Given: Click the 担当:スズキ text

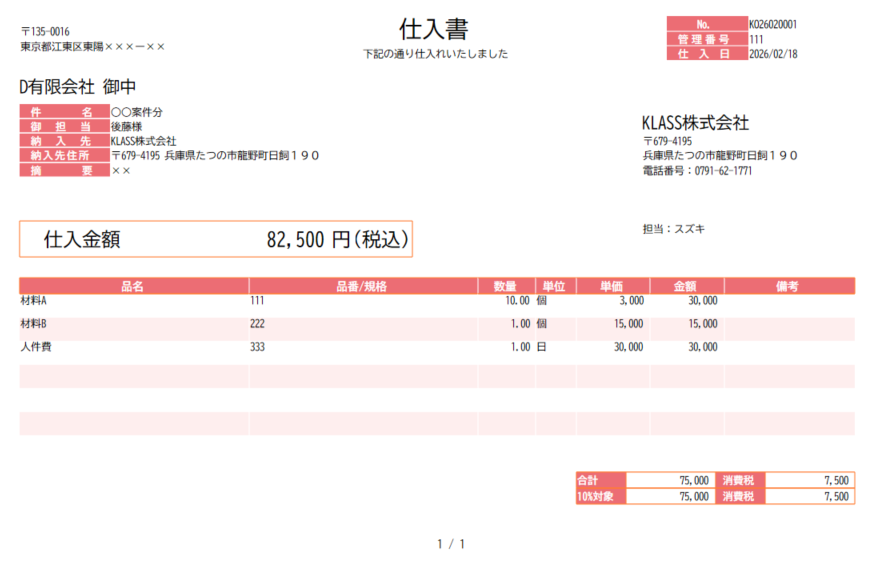Looking at the screenshot, I should click(673, 229).
